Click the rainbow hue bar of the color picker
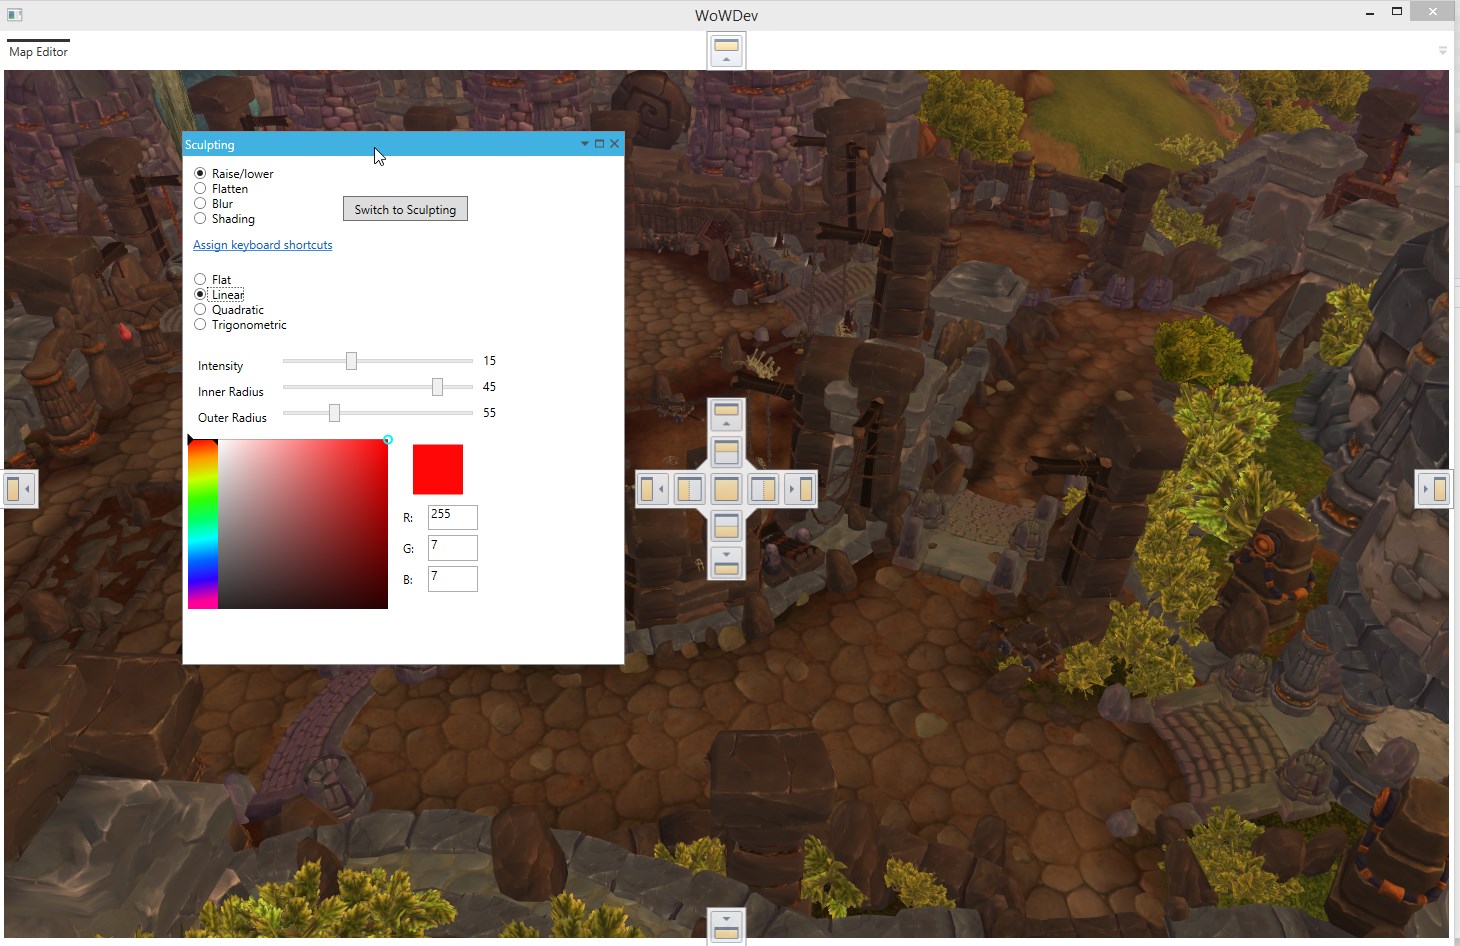Image resolution: width=1460 pixels, height=946 pixels. [203, 524]
